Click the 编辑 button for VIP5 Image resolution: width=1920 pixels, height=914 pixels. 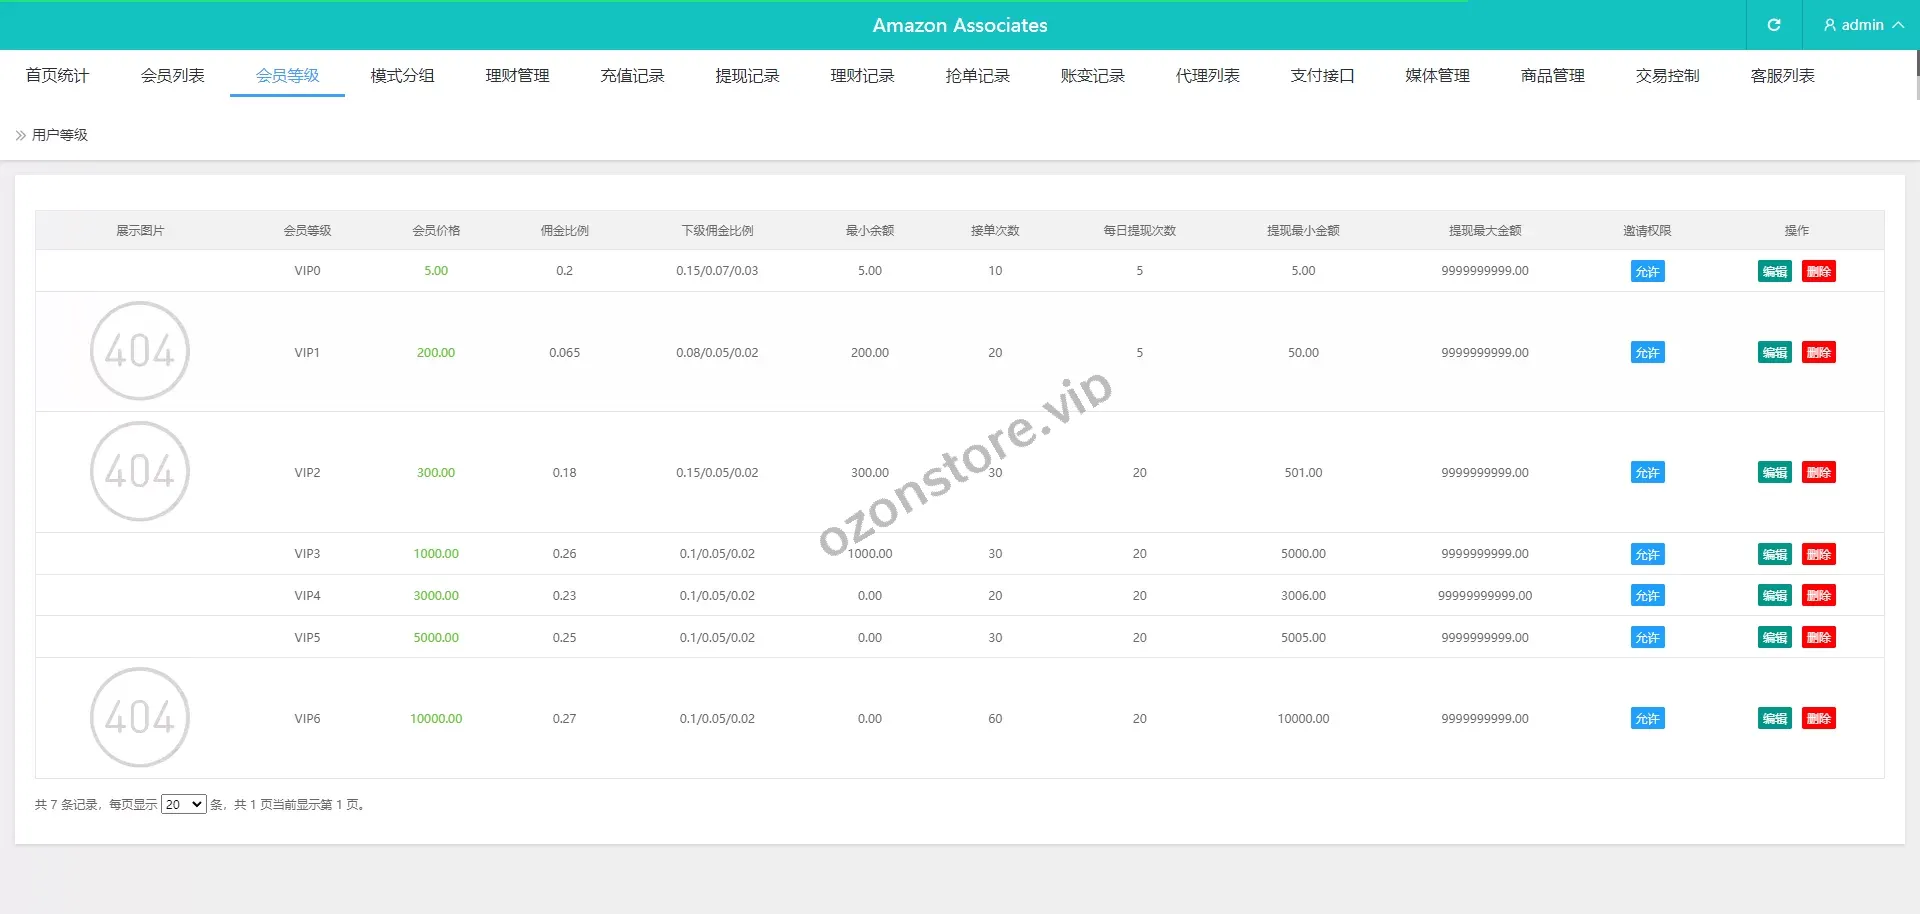pyautogui.click(x=1774, y=637)
